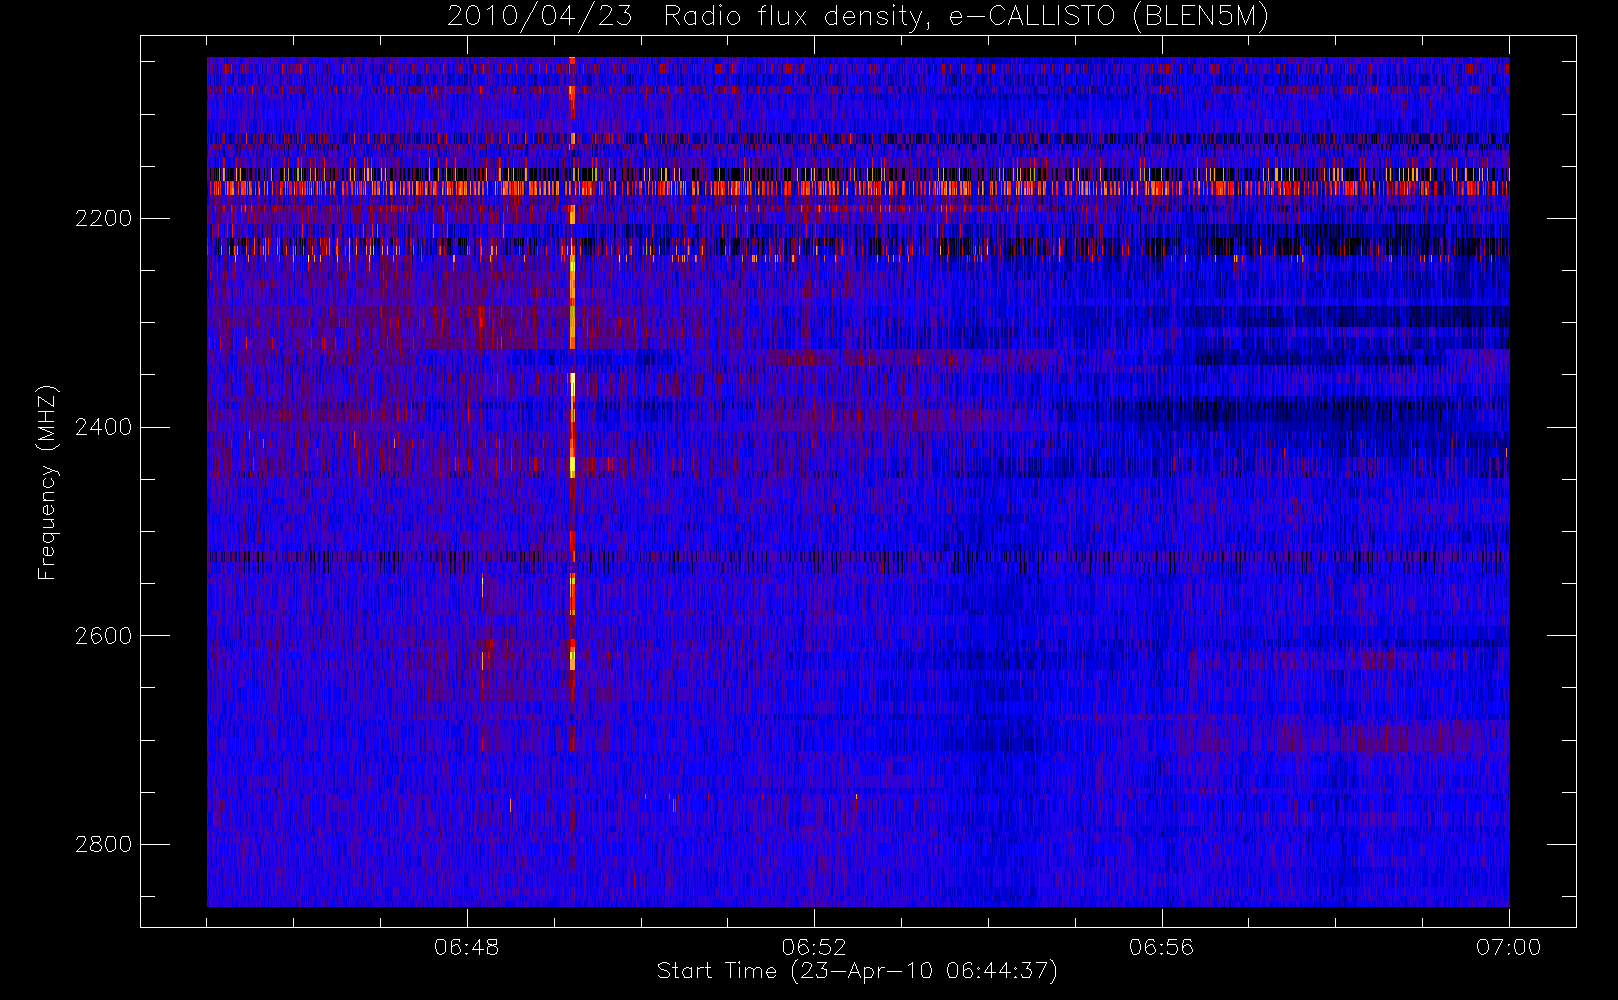Image resolution: width=1618 pixels, height=1000 pixels.
Task: Click the plot title 'Radio flux density, e-CALLISTO (BLEN5M)'
Action: [x=966, y=17]
